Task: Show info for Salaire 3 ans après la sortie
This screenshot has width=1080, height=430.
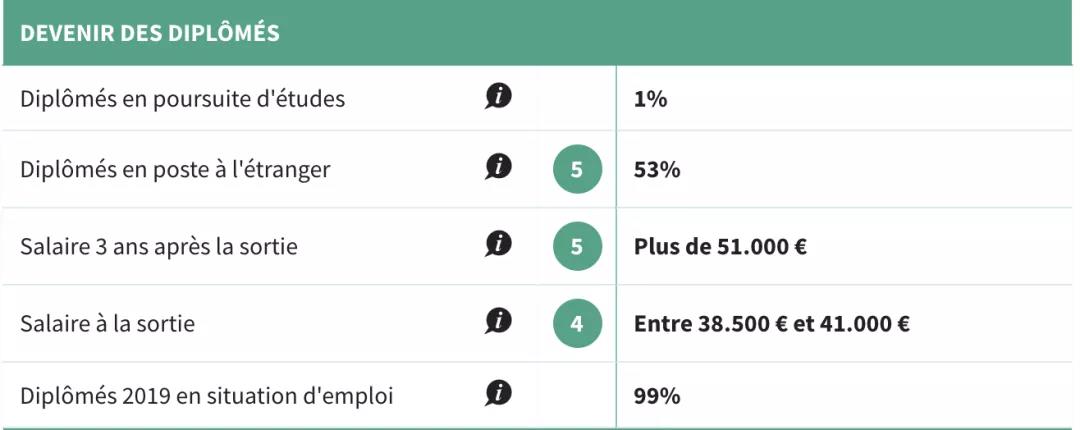Action: pyautogui.click(x=498, y=244)
